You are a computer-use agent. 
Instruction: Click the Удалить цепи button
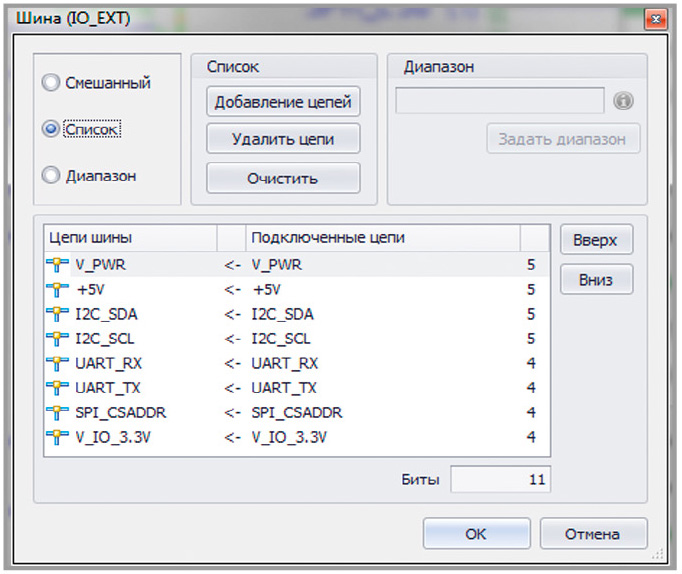(x=283, y=139)
